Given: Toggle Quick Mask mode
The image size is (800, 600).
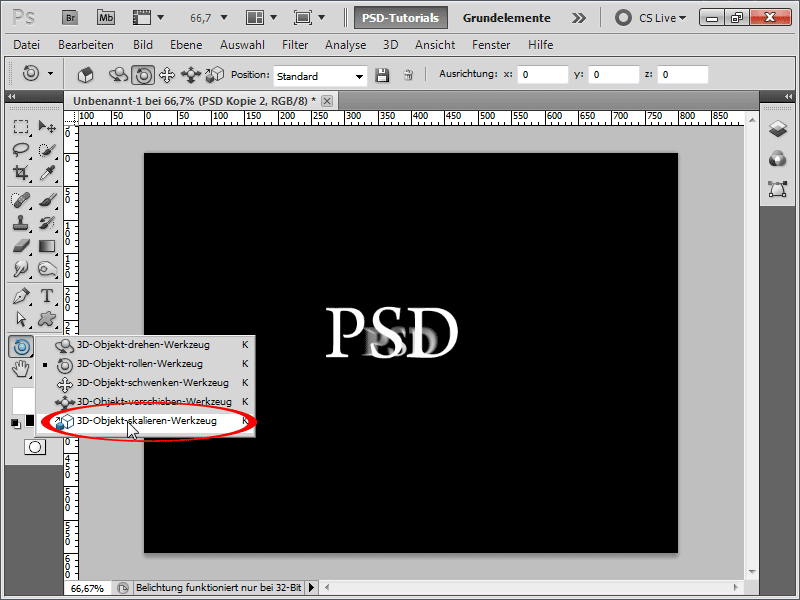Looking at the screenshot, I should tap(35, 447).
